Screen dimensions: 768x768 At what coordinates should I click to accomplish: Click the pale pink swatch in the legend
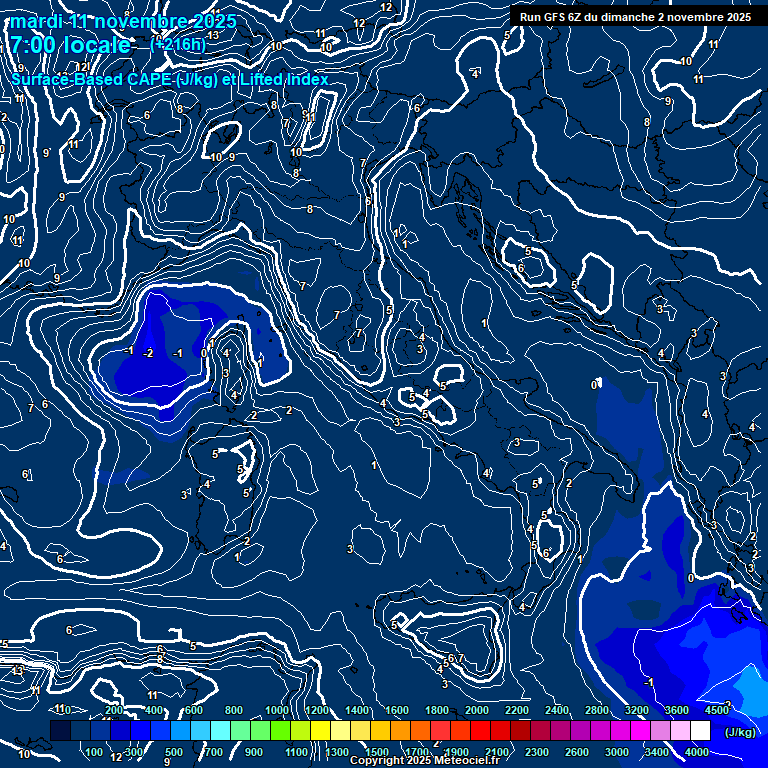click(x=680, y=730)
